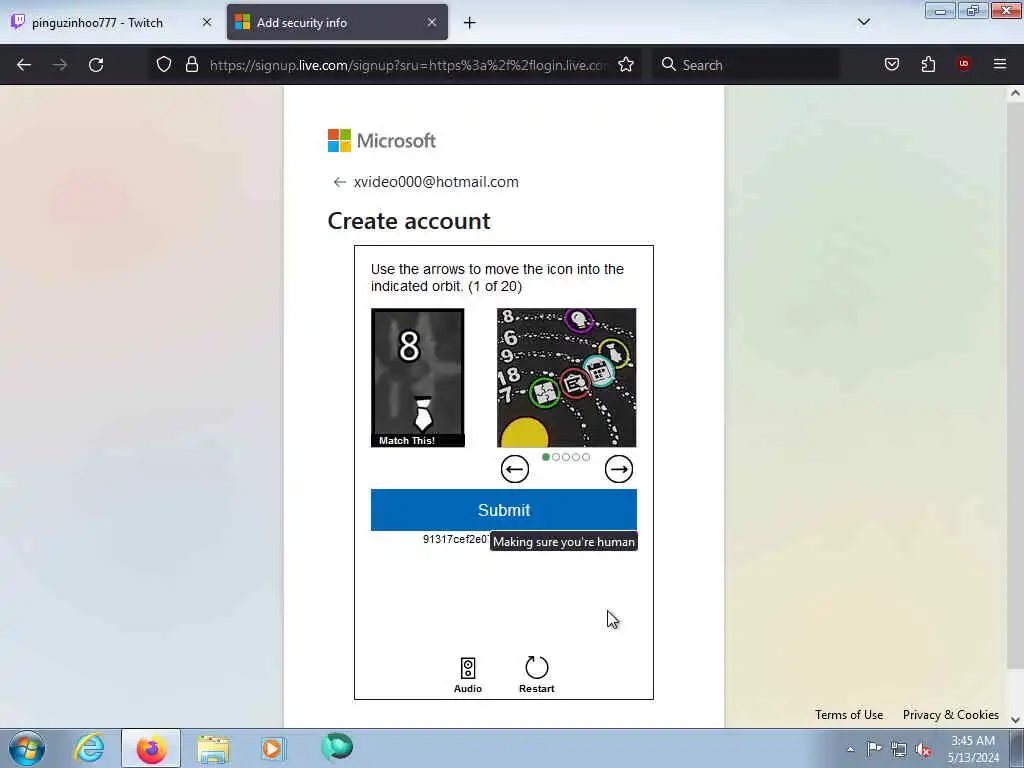Open the Firefox application menu
This screenshot has height=768, width=1024.
click(1000, 64)
